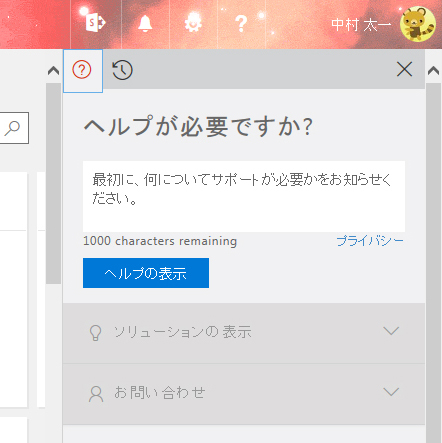This screenshot has width=442, height=443.
Task: Close the help panel with X
Action: pos(404,69)
